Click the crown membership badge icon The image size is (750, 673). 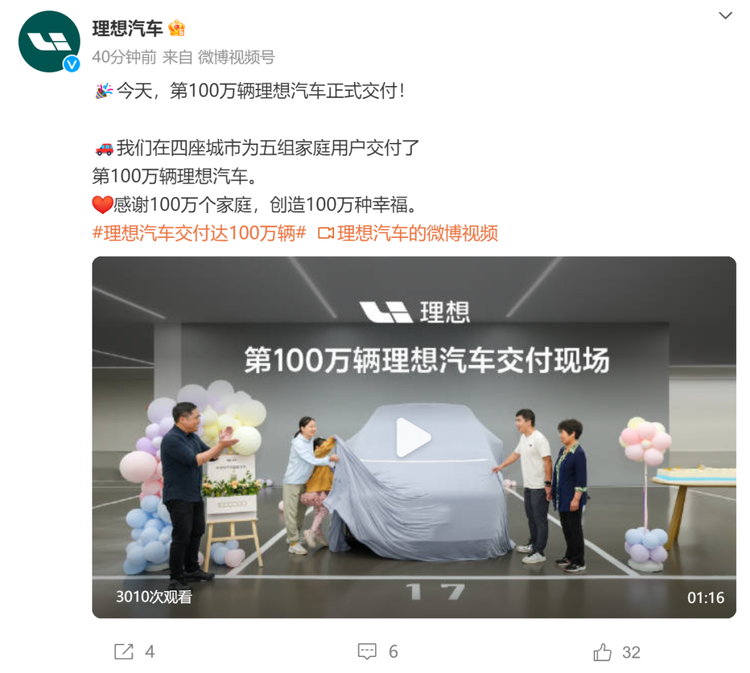[x=176, y=28]
